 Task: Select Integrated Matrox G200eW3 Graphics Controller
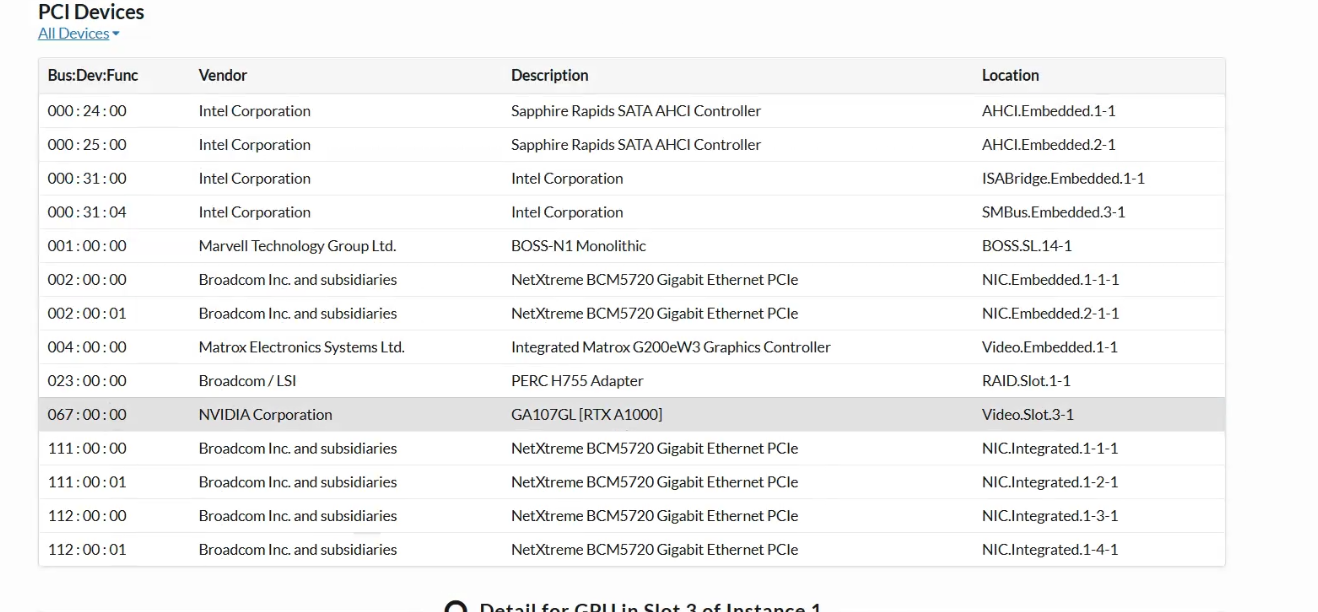[x=671, y=348]
